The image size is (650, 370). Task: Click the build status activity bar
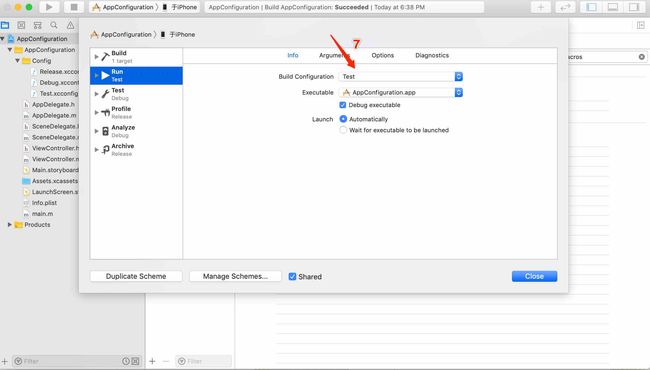344,7
